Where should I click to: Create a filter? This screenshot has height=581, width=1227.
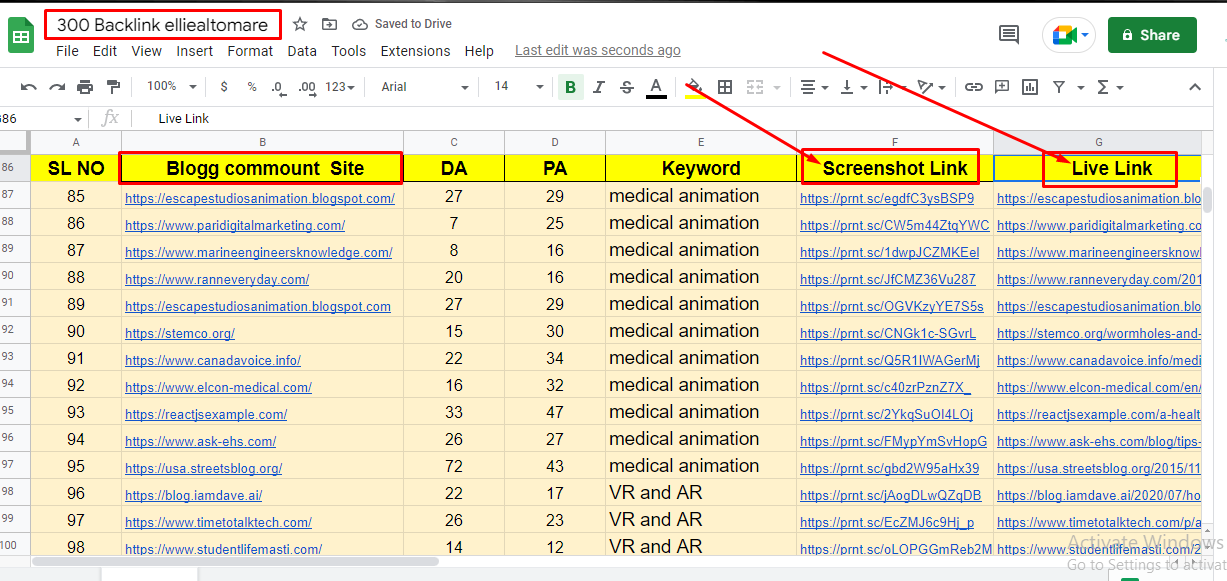click(1060, 87)
